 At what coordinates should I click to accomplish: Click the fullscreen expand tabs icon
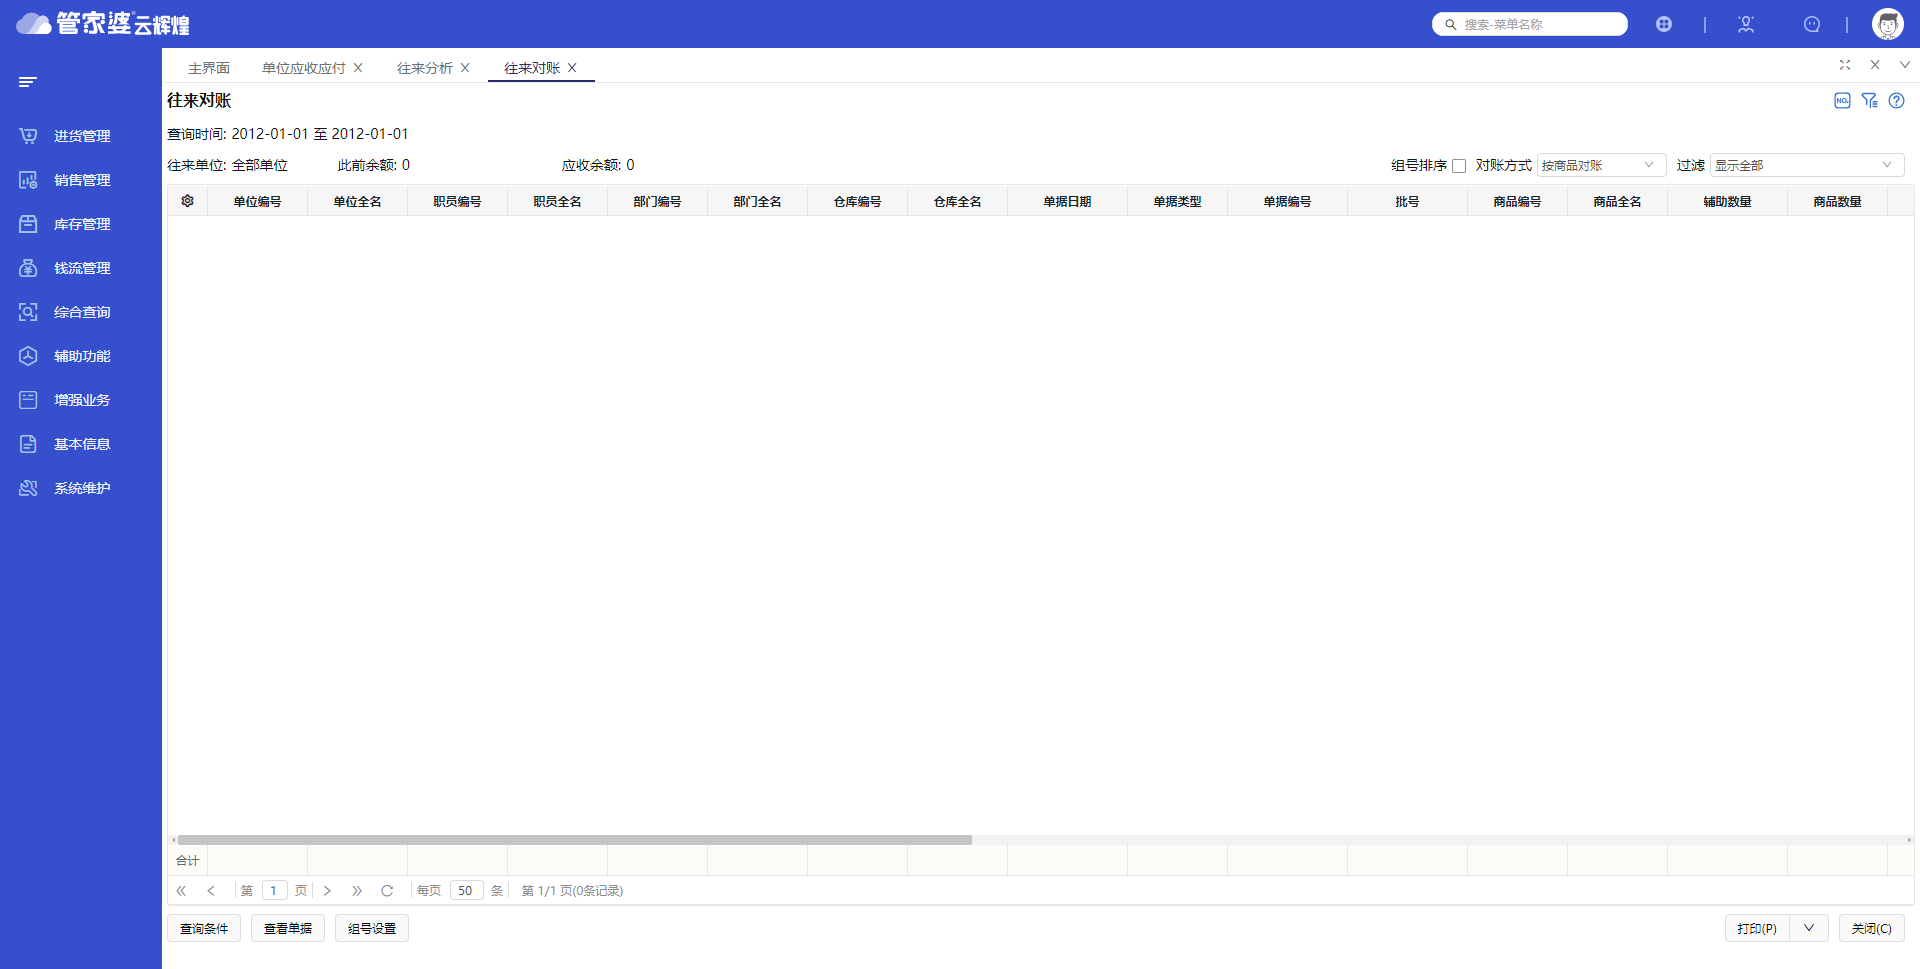(1845, 65)
